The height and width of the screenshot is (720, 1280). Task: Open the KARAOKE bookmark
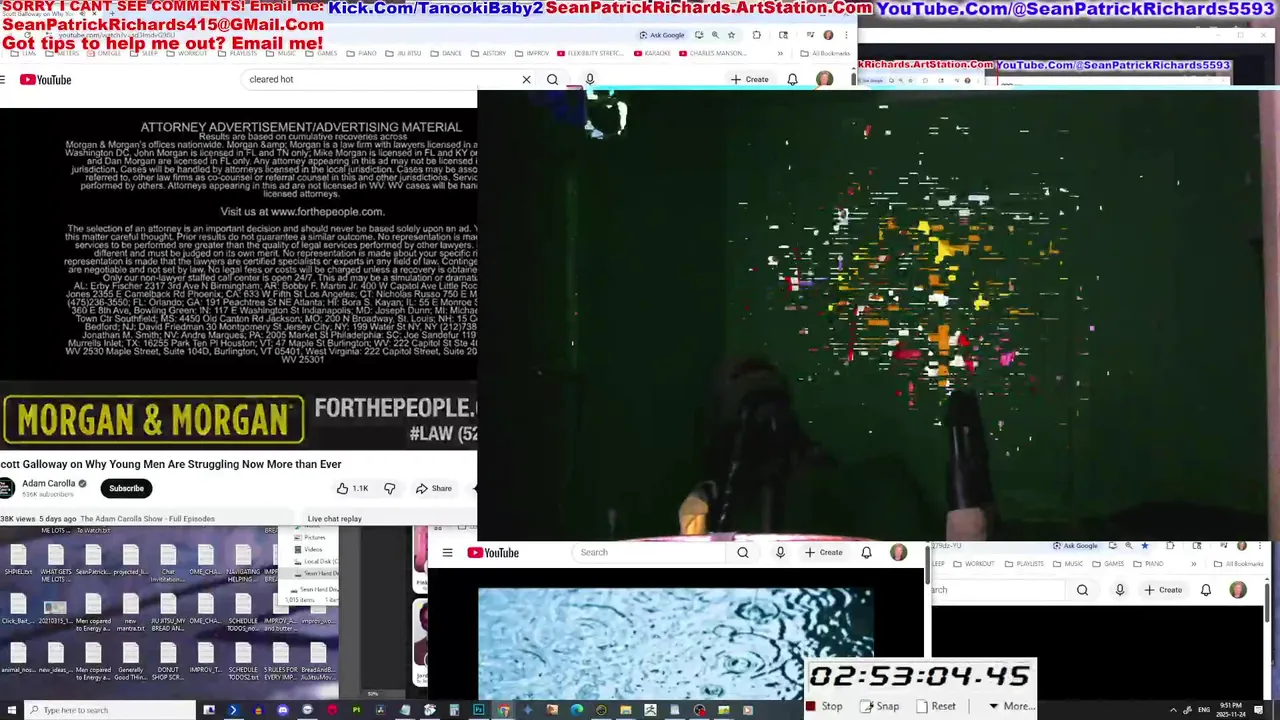tap(653, 53)
